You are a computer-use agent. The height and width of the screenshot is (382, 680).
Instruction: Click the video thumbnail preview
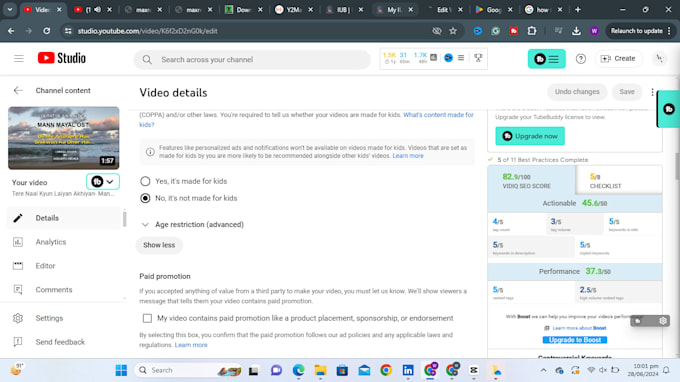point(64,138)
